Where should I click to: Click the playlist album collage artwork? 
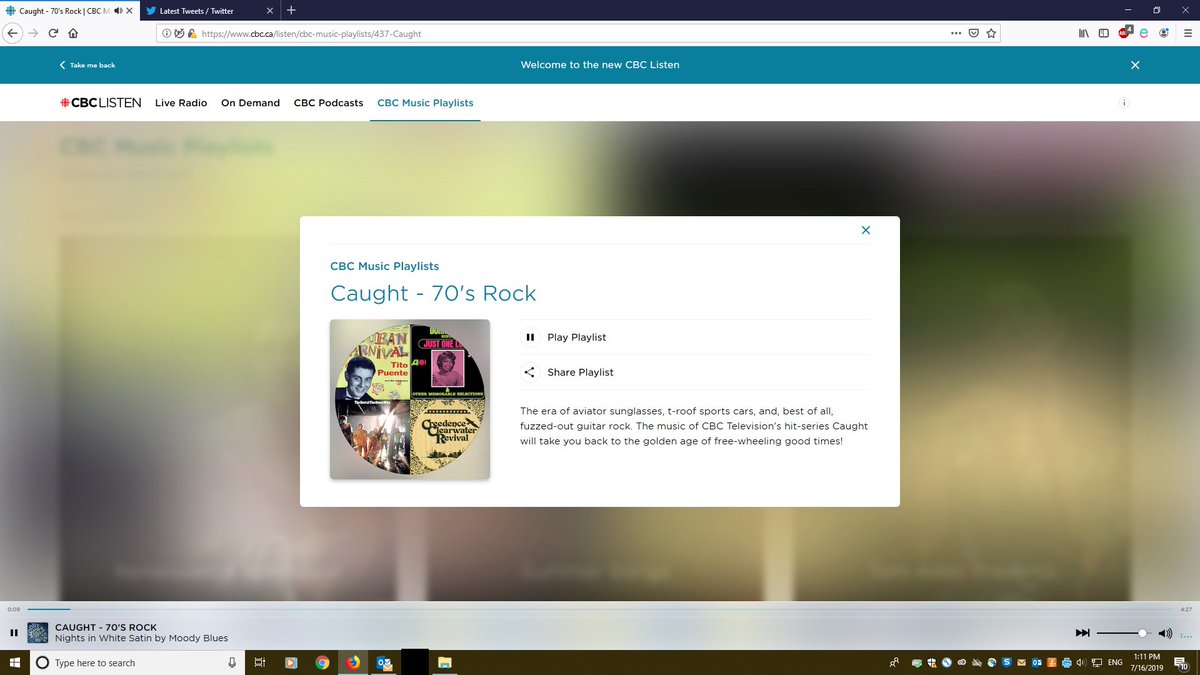(x=410, y=399)
